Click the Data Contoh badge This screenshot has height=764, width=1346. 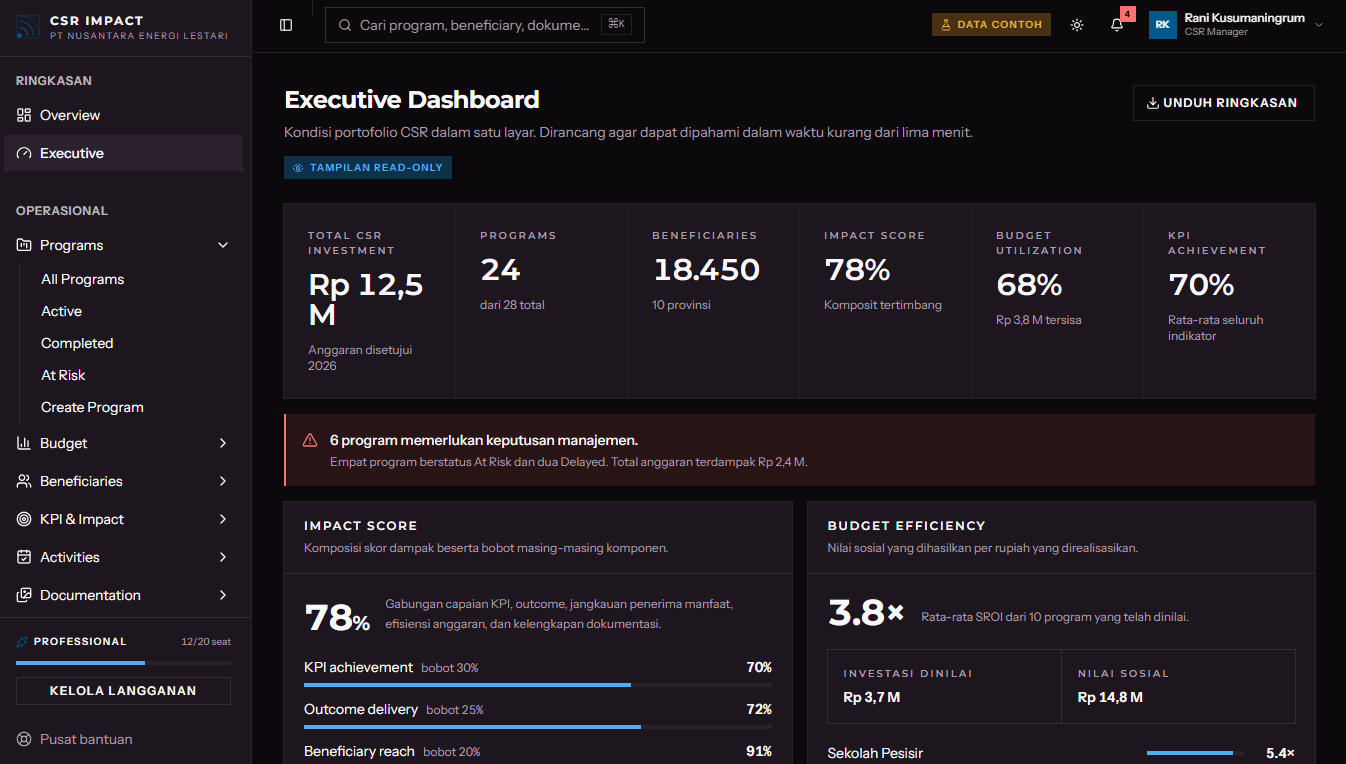[x=991, y=25]
